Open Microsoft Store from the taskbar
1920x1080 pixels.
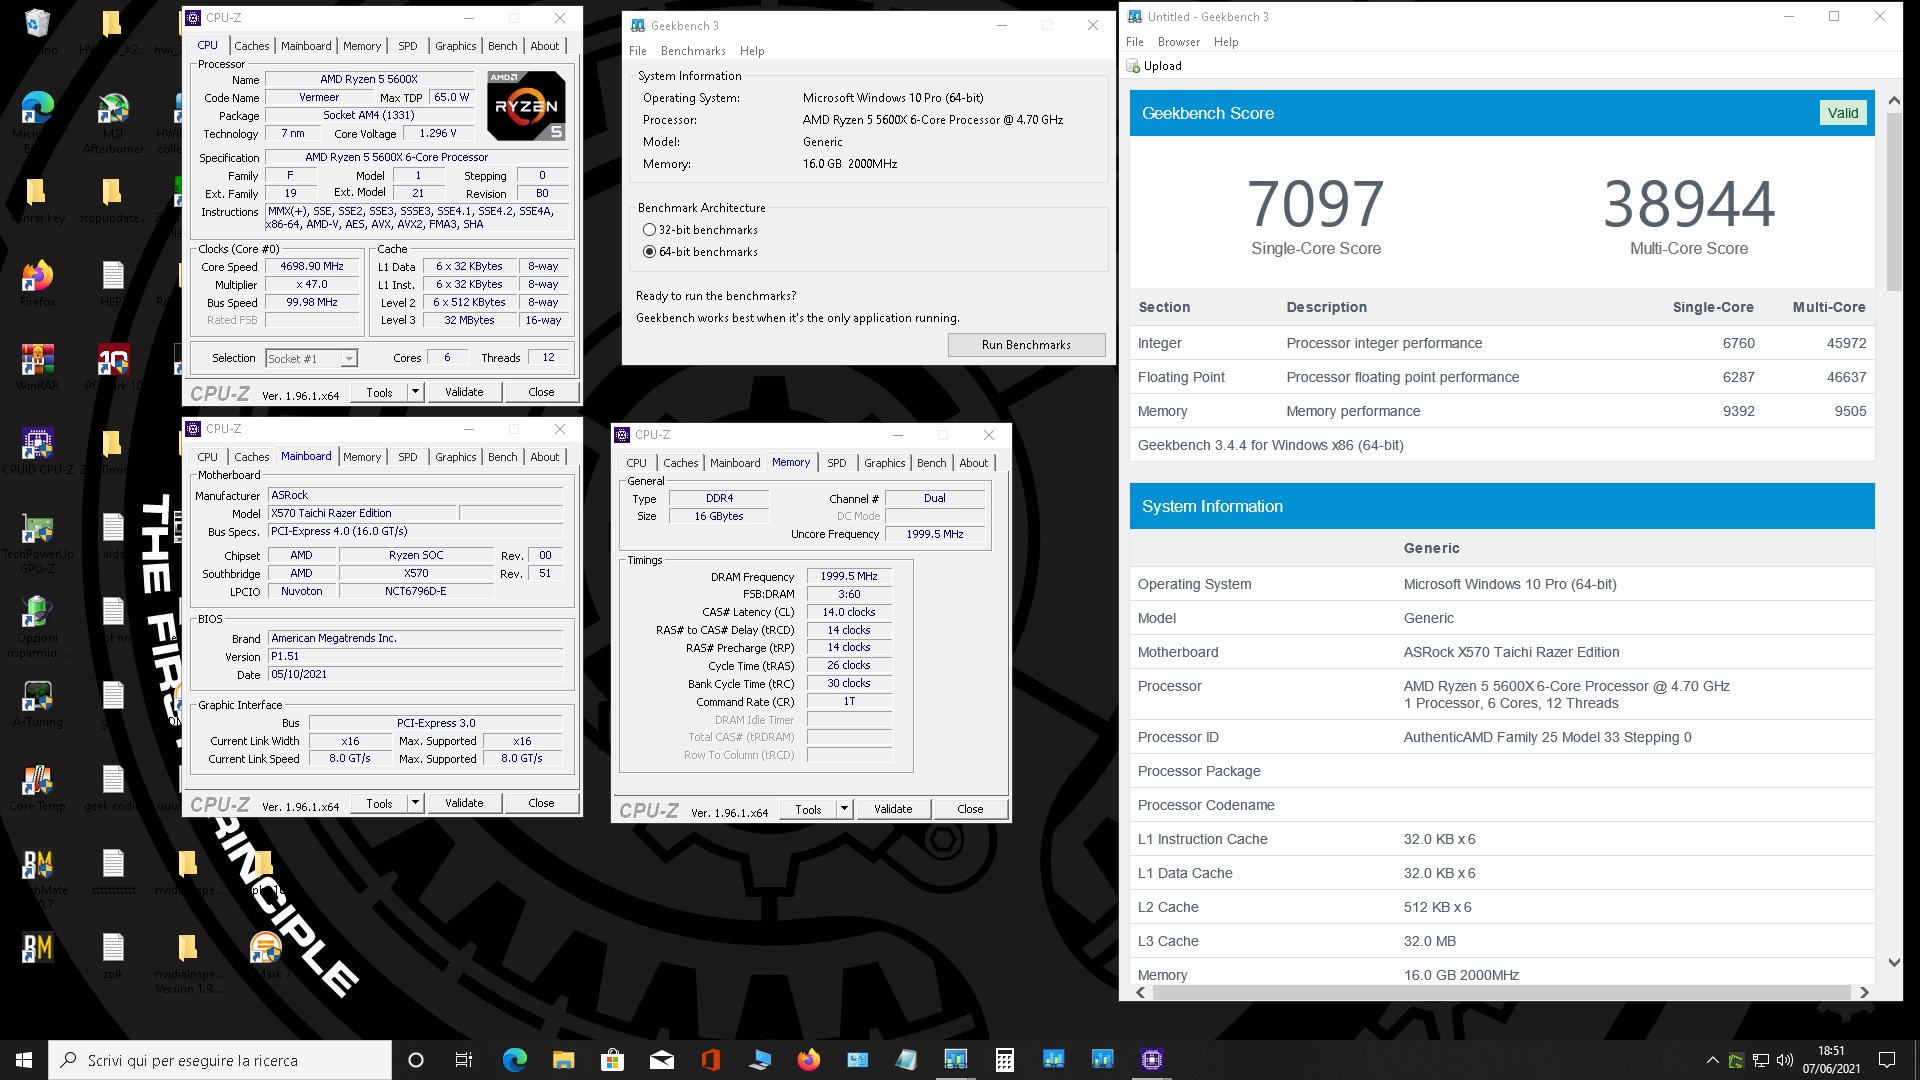612,1060
